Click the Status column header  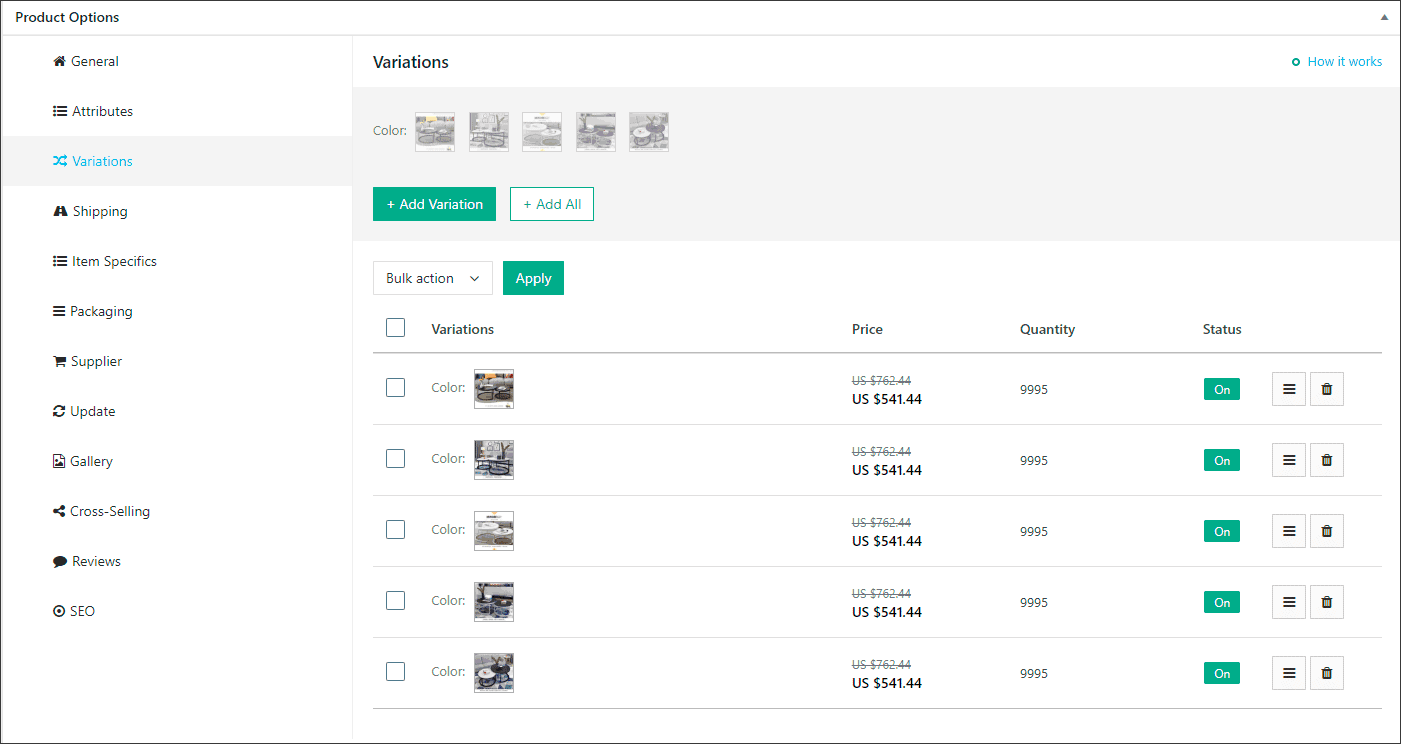[x=1222, y=329]
